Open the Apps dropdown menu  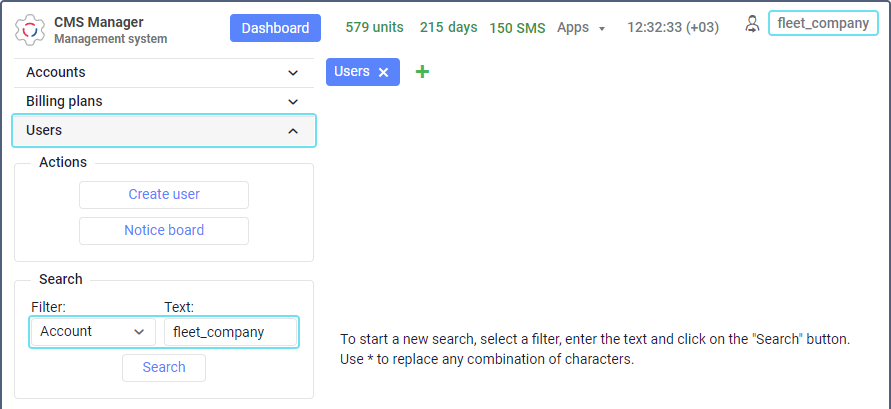click(x=581, y=28)
